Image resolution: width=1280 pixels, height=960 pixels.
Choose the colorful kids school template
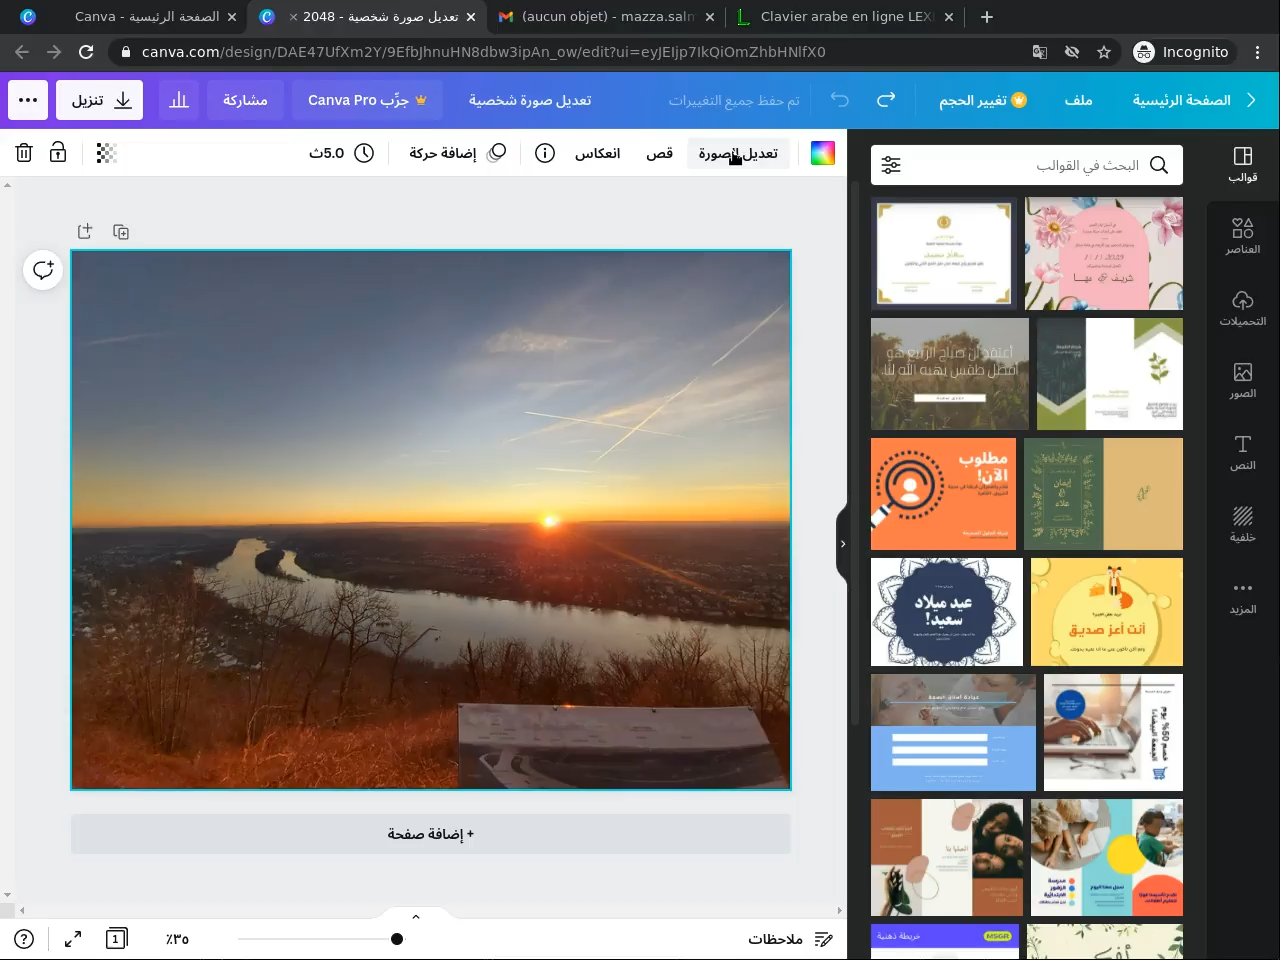coord(1107,858)
